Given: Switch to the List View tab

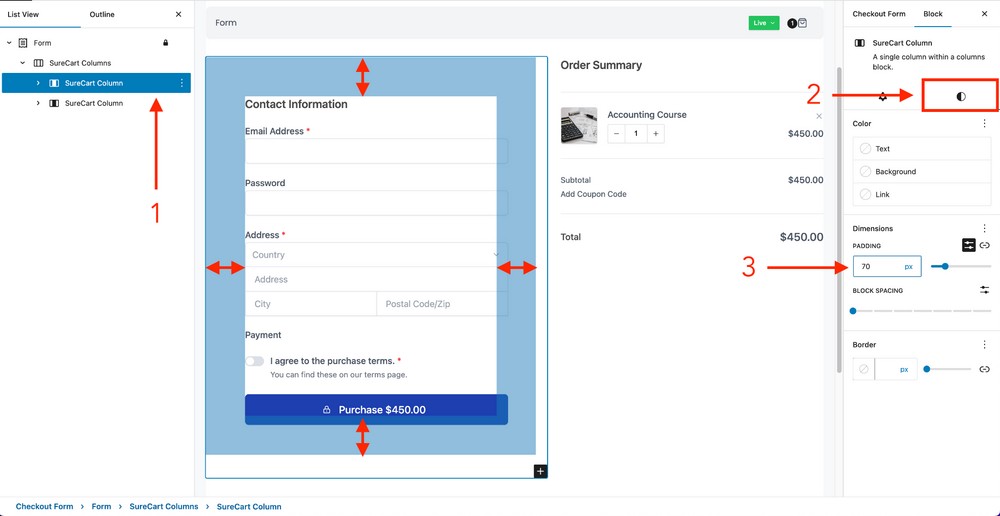Looking at the screenshot, I should click(23, 14).
